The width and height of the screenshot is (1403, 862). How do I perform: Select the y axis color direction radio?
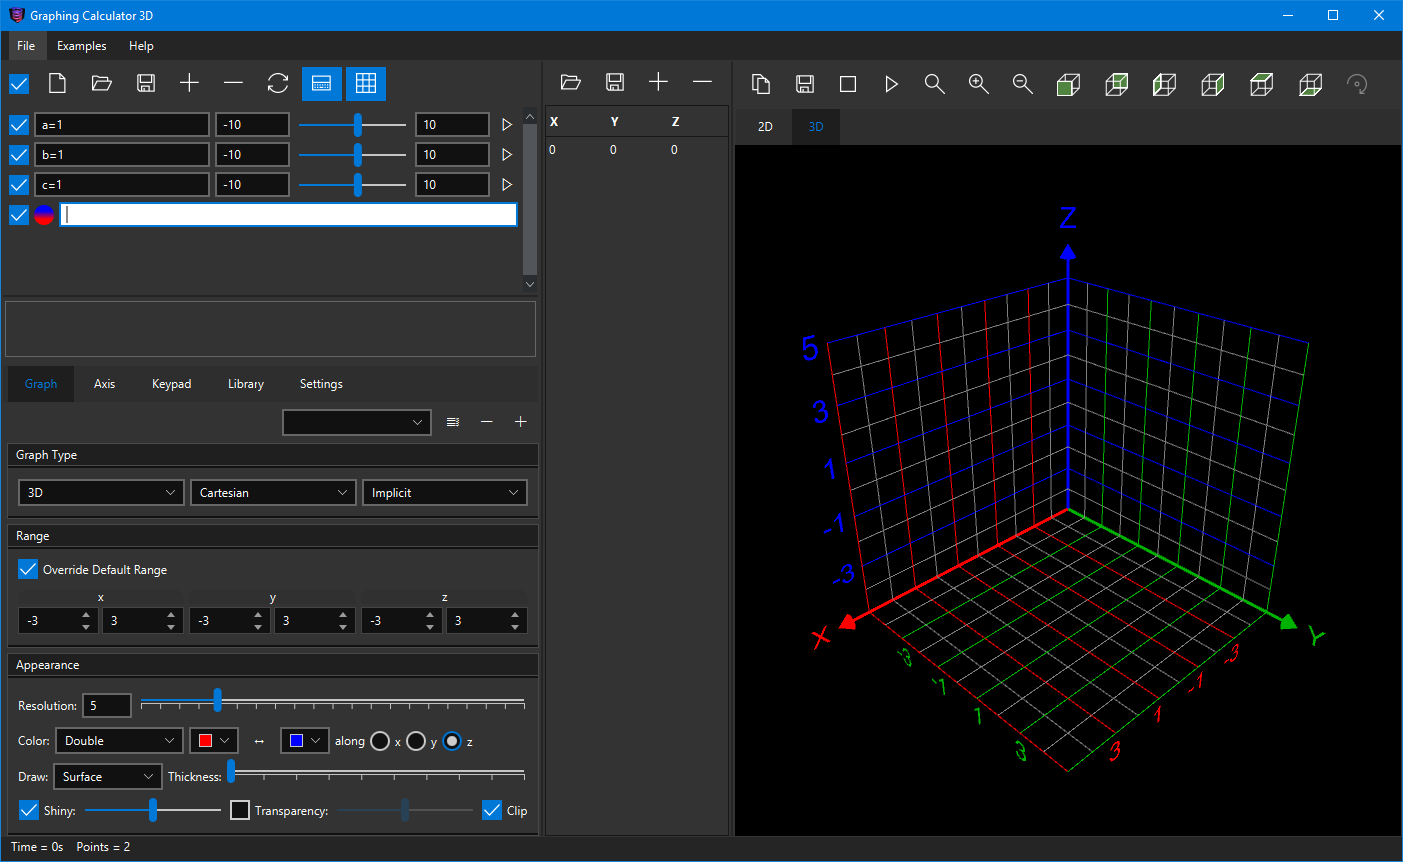point(416,741)
